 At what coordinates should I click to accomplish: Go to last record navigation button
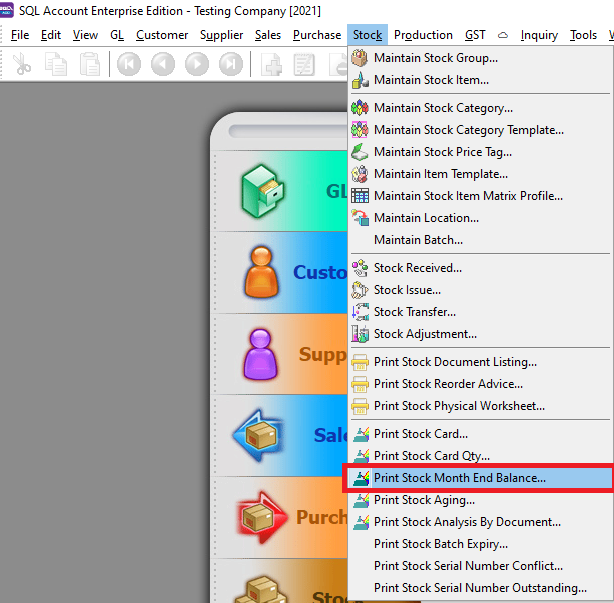point(231,65)
